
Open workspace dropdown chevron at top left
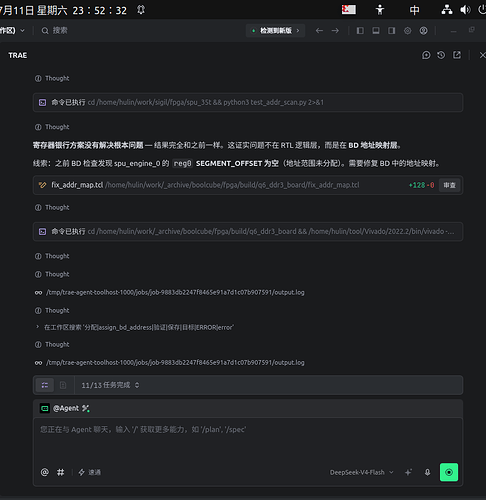pyautogui.click(x=22, y=31)
